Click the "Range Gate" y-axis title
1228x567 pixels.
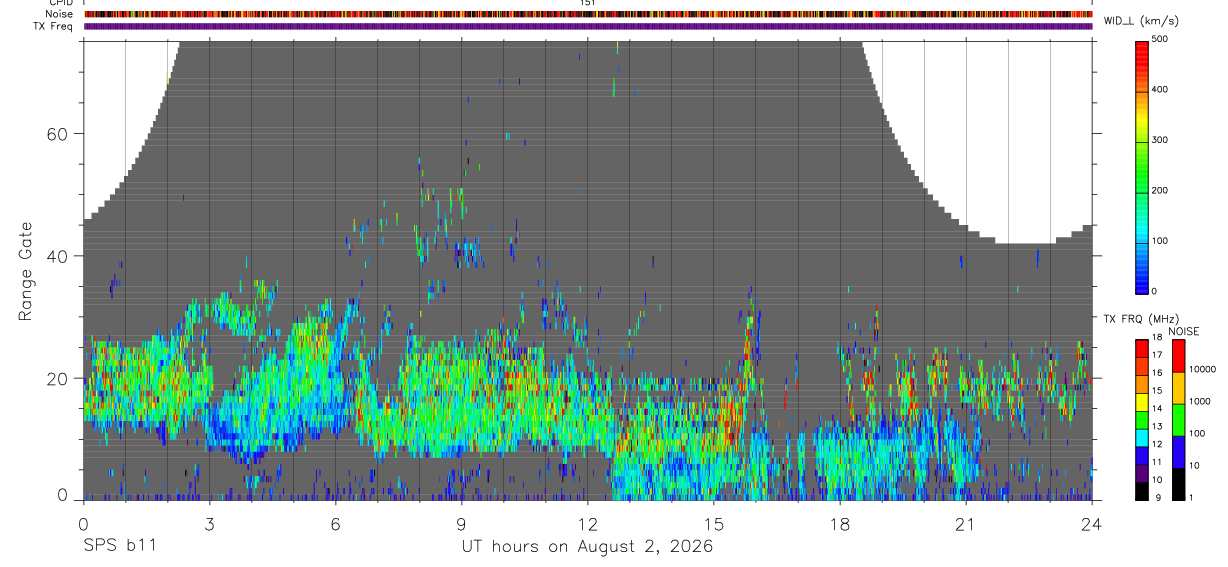click(25, 271)
